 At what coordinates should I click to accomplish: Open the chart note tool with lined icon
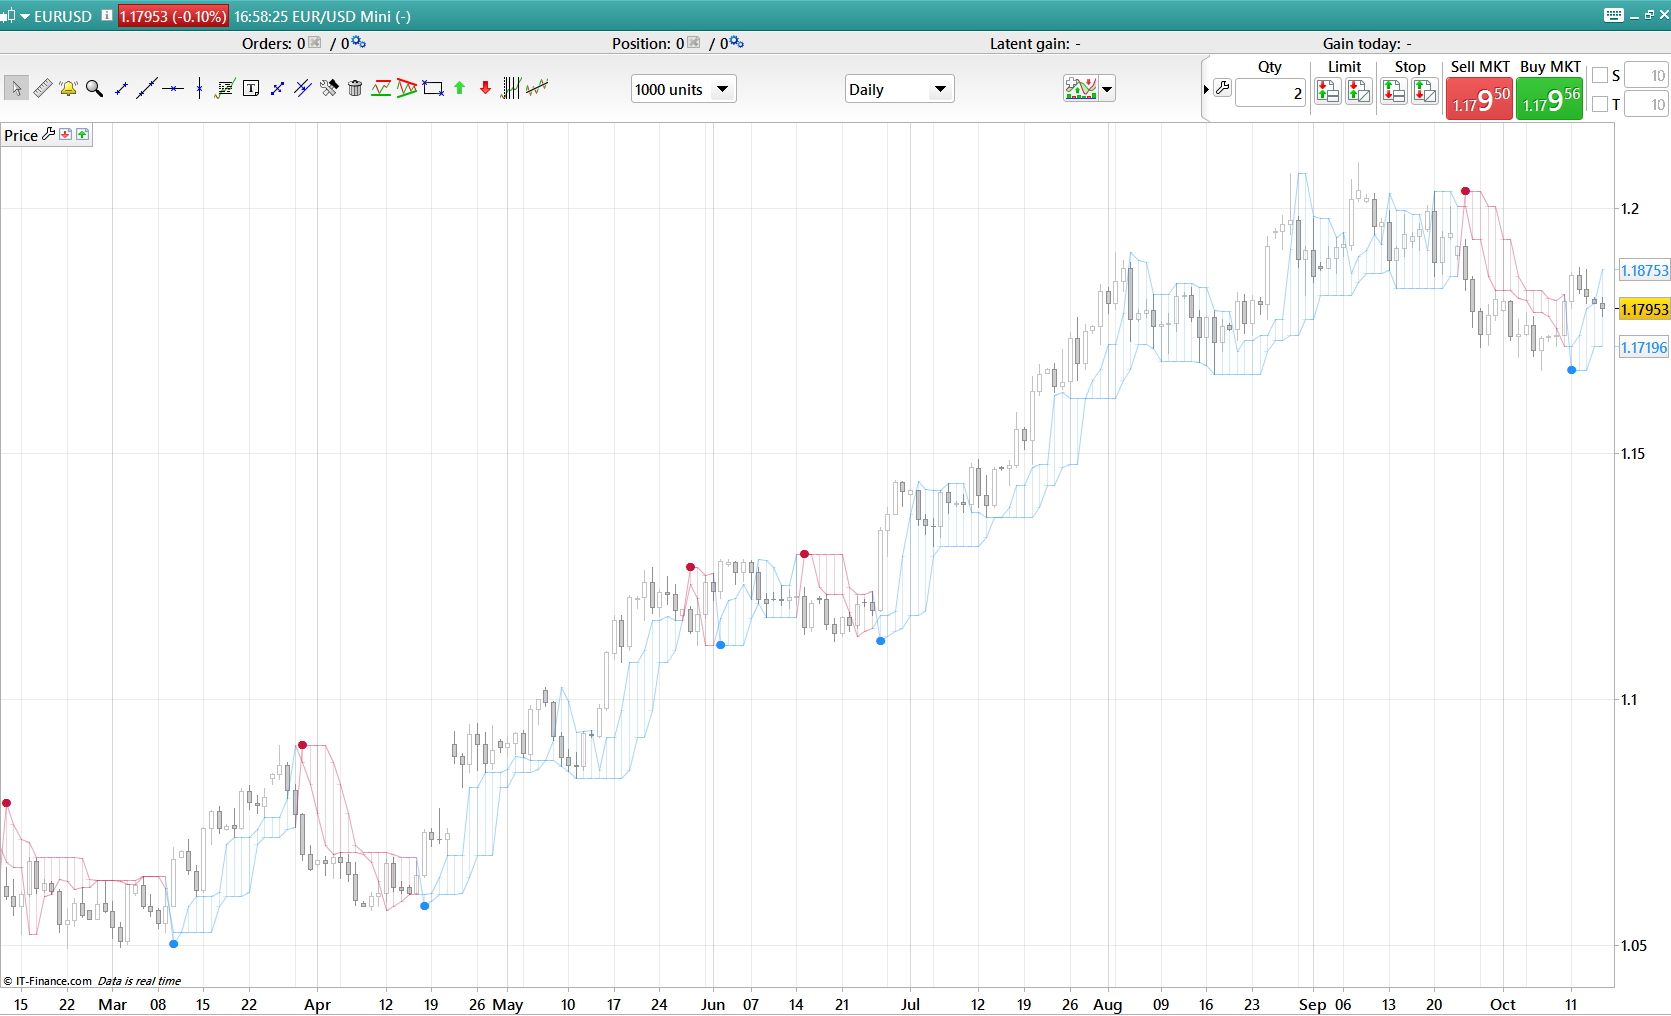click(225, 88)
